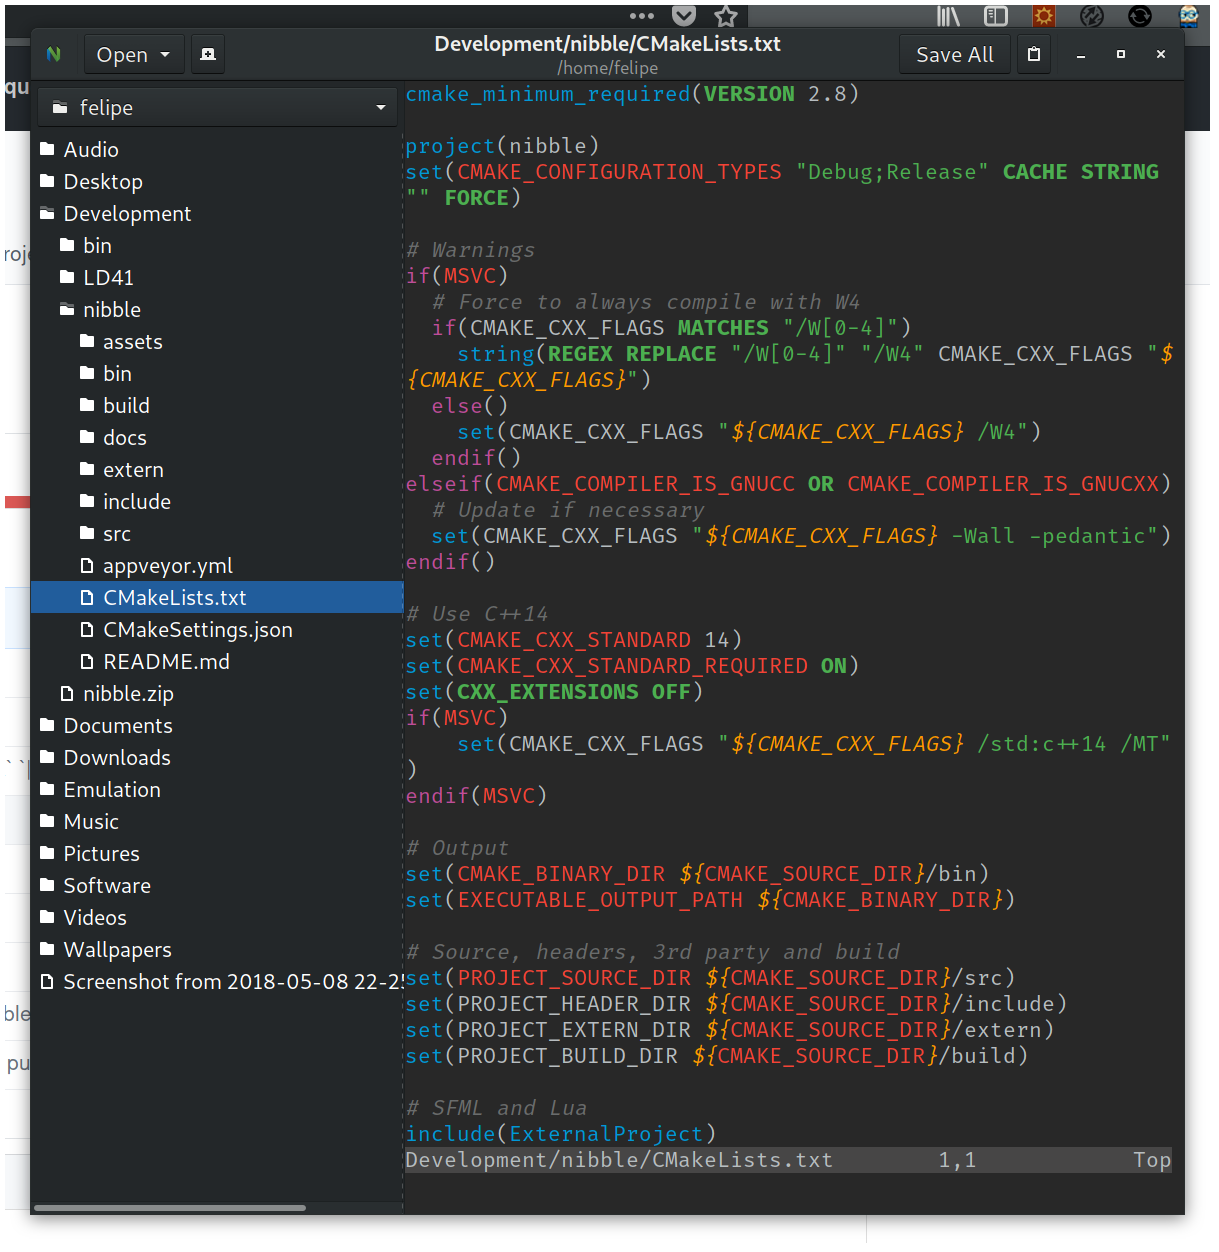Click the orange extension icon in the Firefox toolbar

click(x=1044, y=15)
